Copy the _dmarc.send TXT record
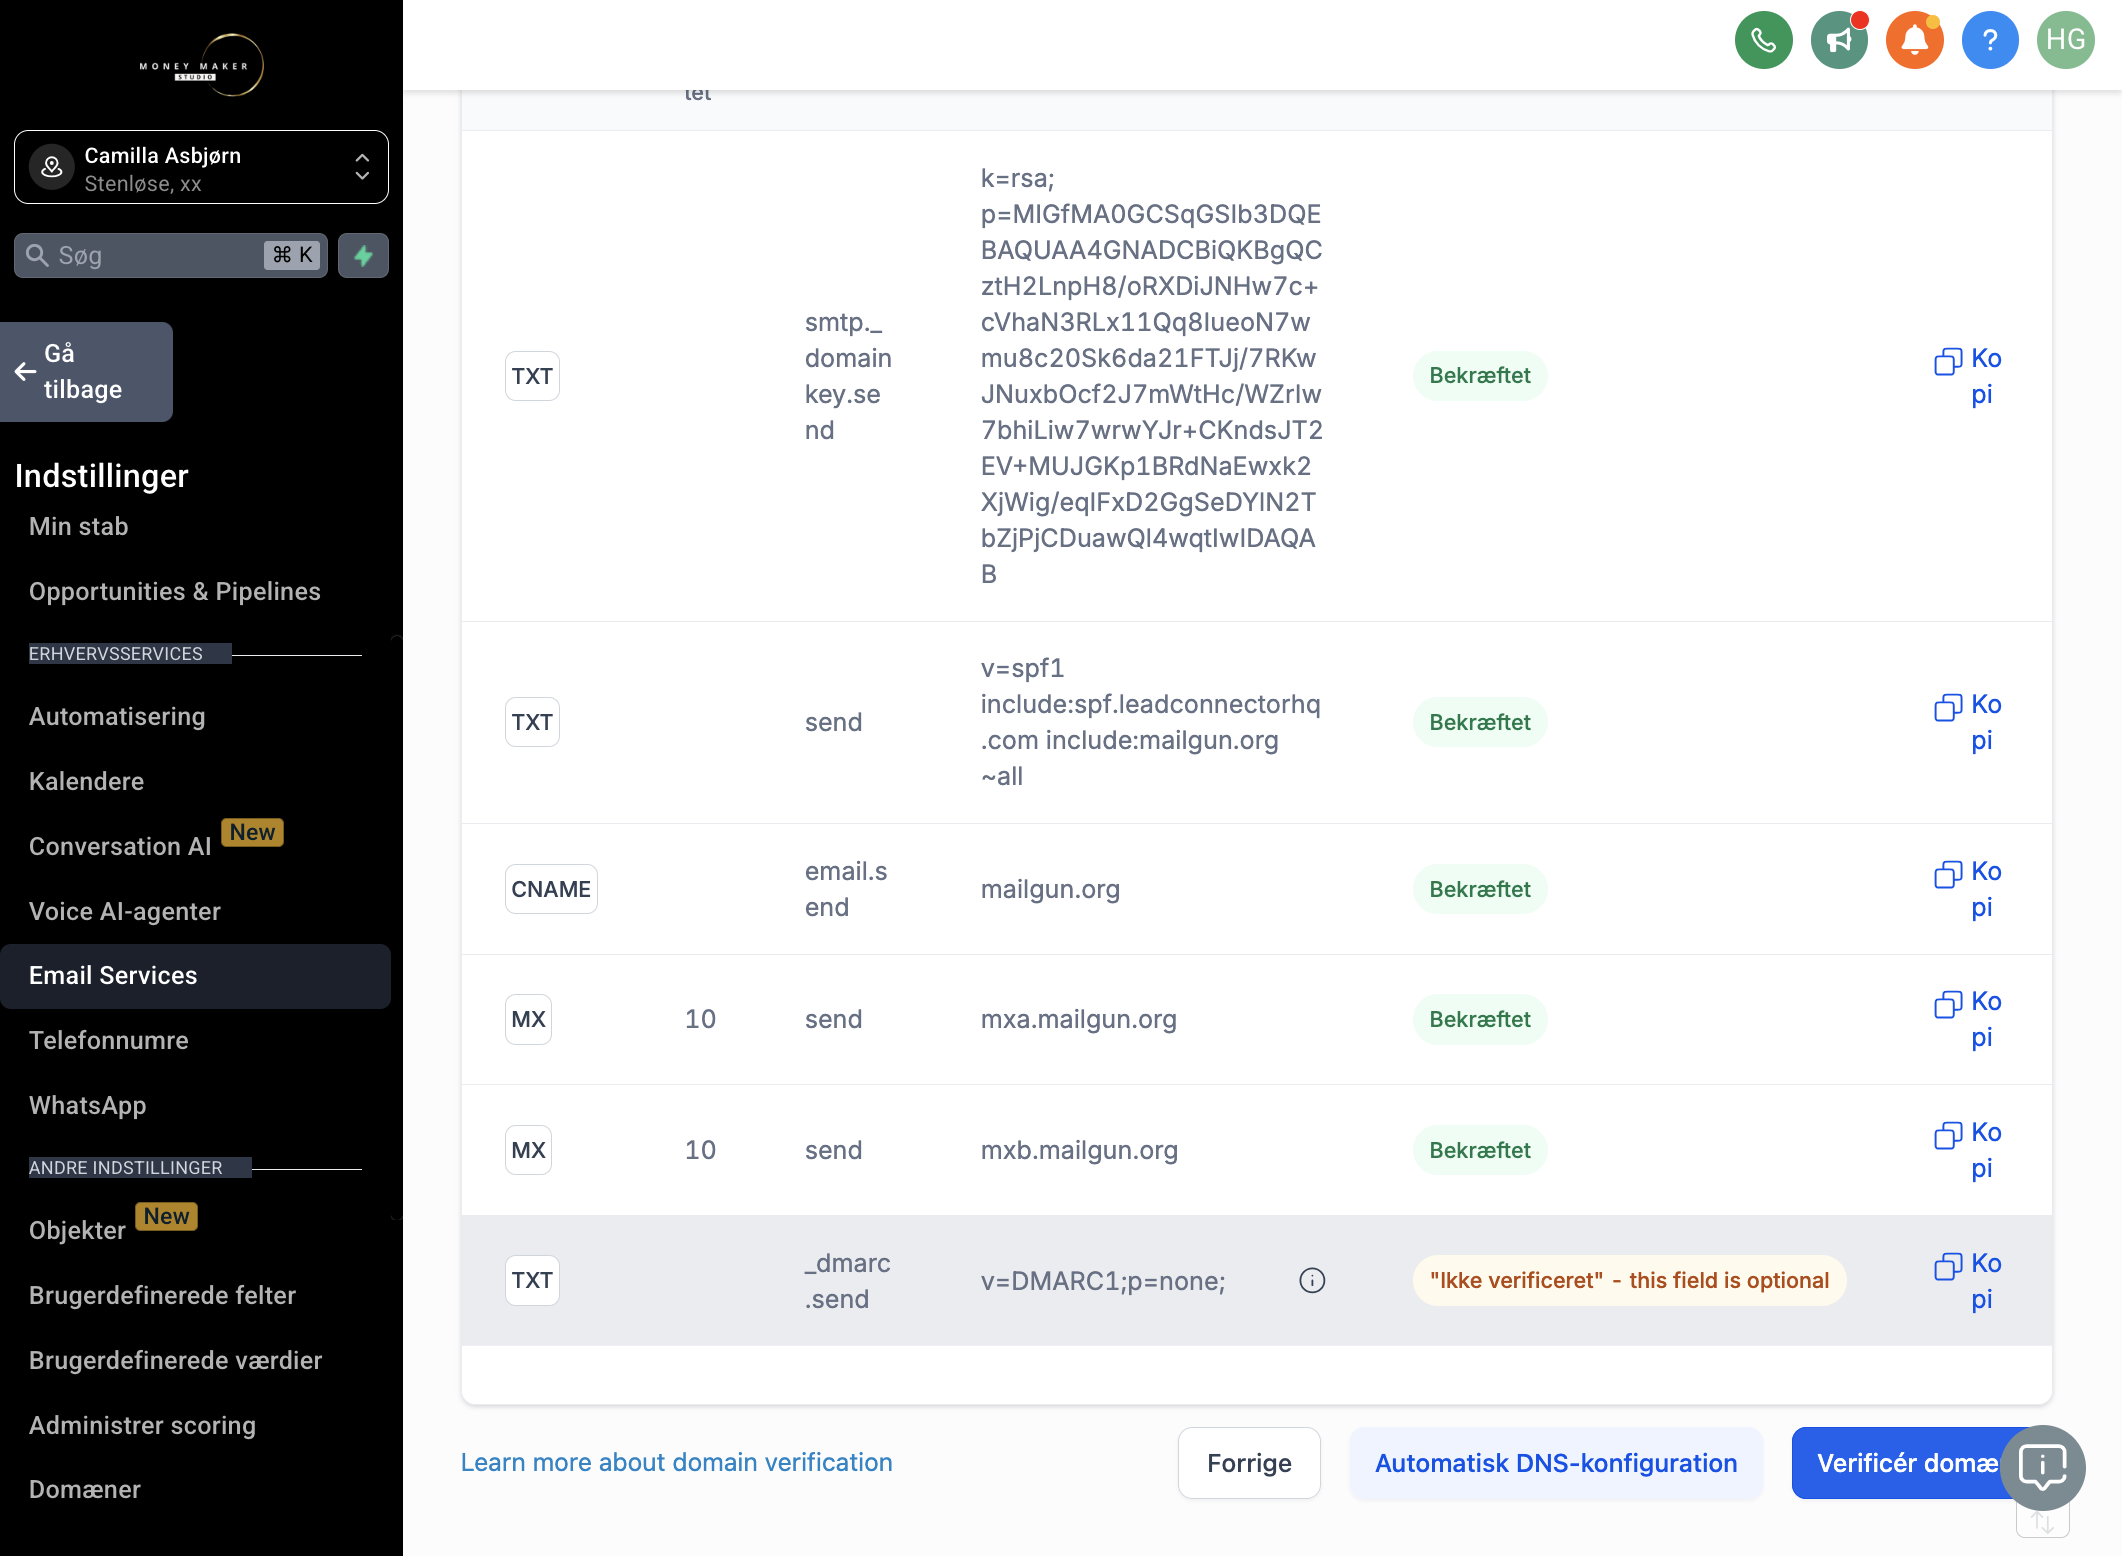The image size is (2122, 1556). 1967,1281
